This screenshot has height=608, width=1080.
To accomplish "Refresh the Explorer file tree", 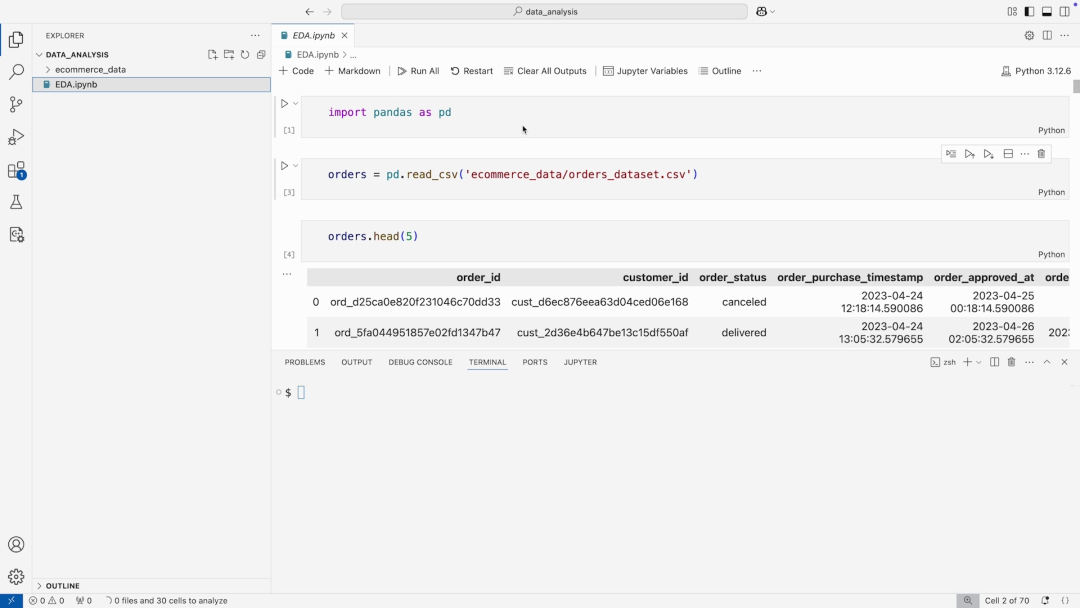I will click(245, 55).
